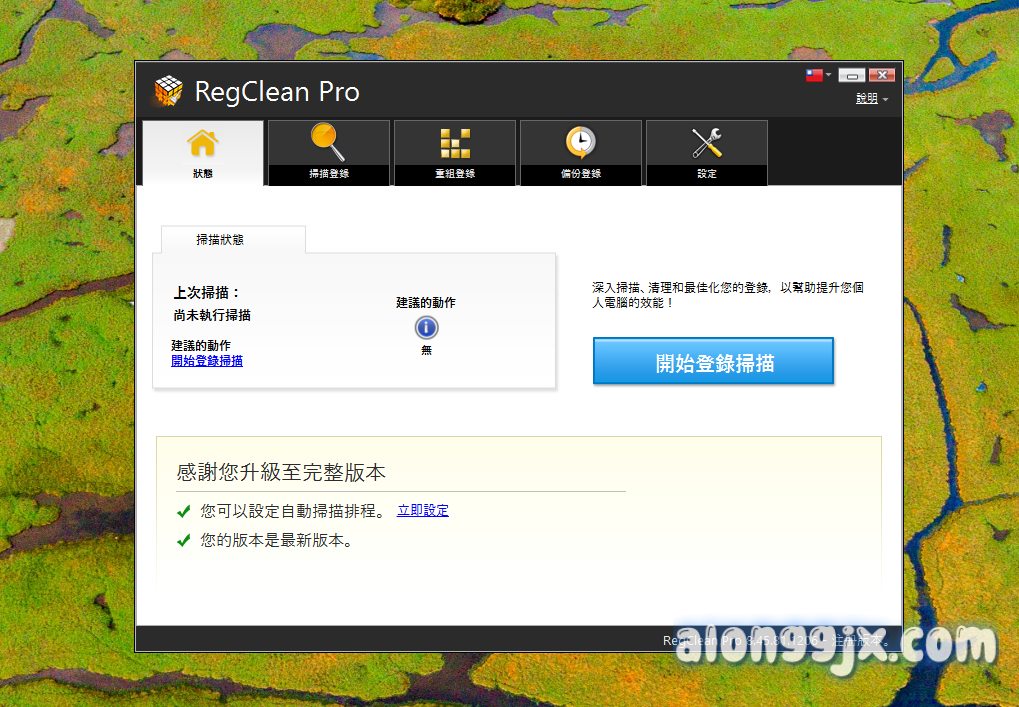
Task: Open 設定 wrench and screwdriver icon
Action: point(707,143)
